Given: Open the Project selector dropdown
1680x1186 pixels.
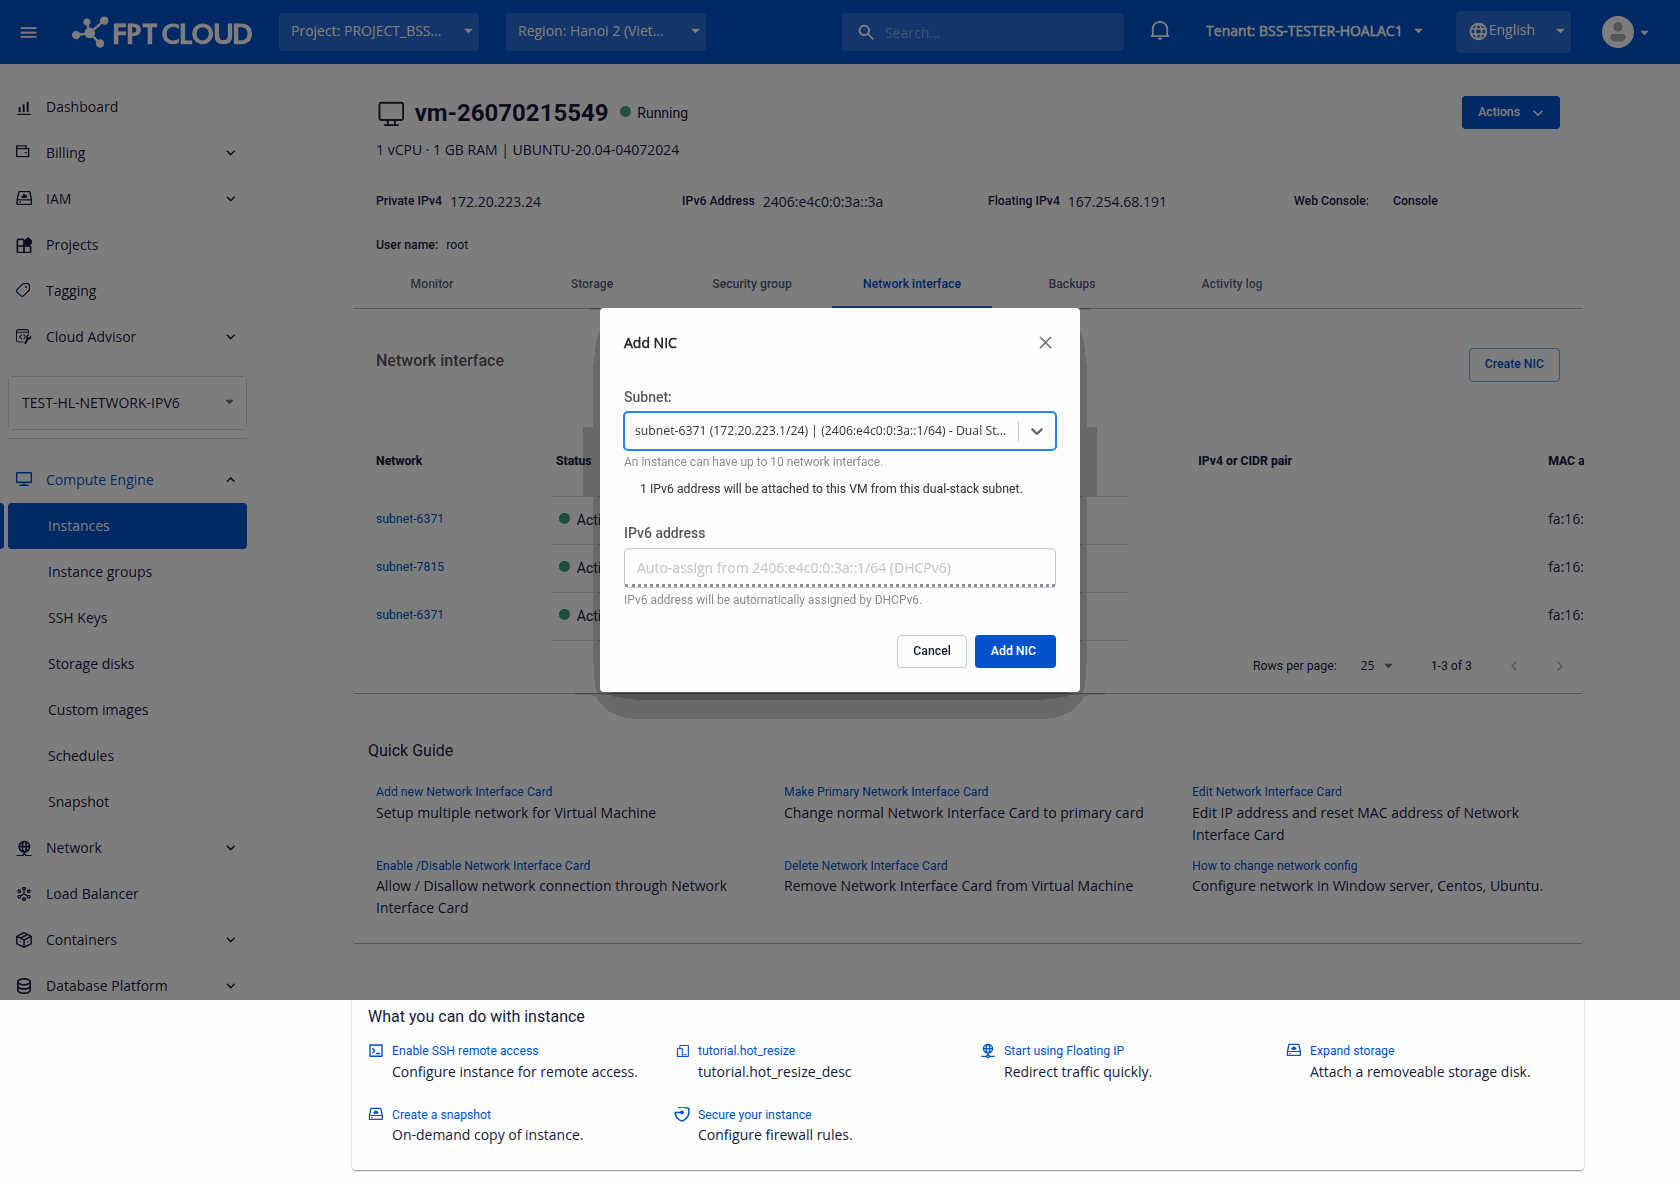Looking at the screenshot, I should tap(379, 32).
